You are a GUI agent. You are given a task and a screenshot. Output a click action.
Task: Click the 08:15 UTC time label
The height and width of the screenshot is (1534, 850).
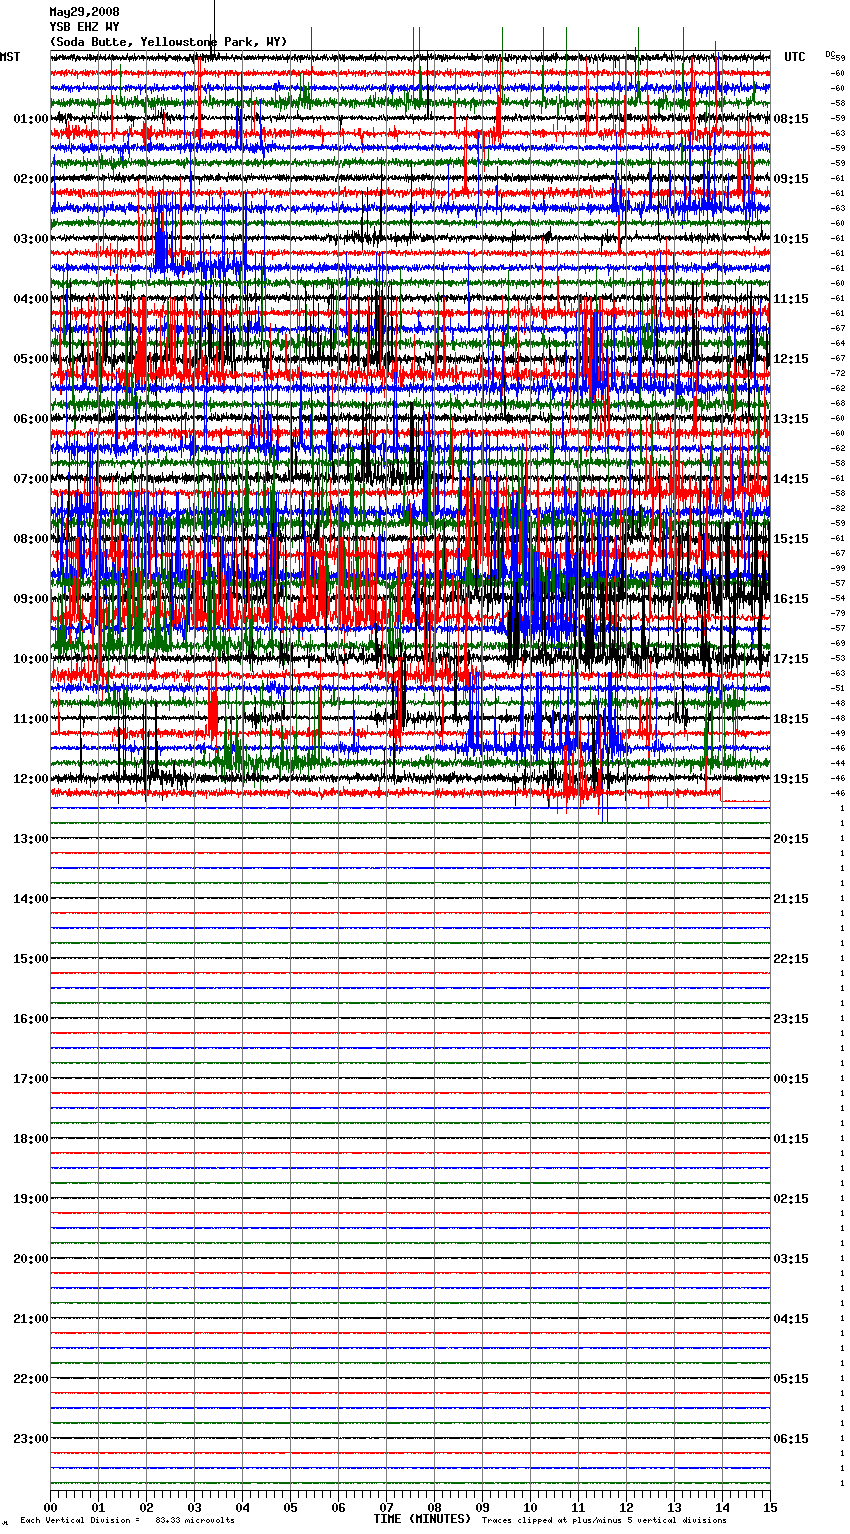tap(791, 119)
